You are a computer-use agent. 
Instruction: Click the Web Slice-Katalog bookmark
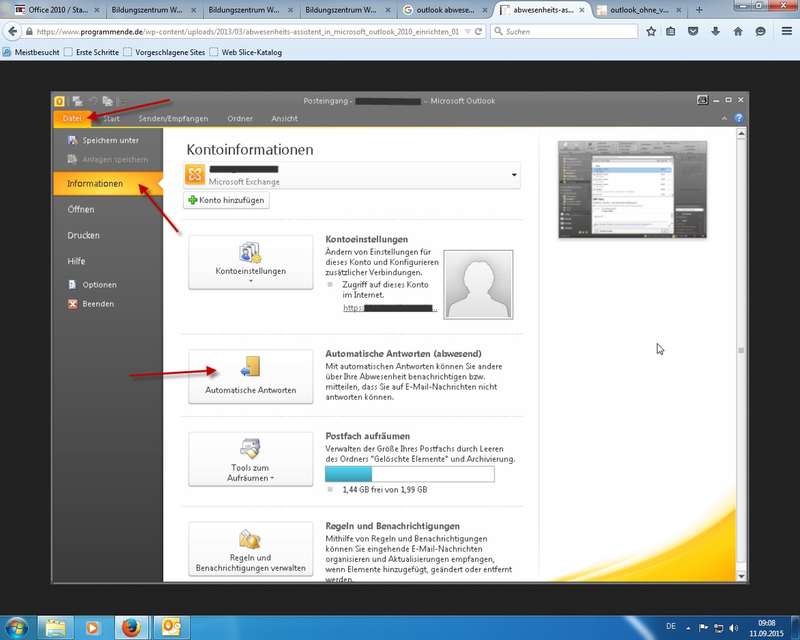(246, 52)
